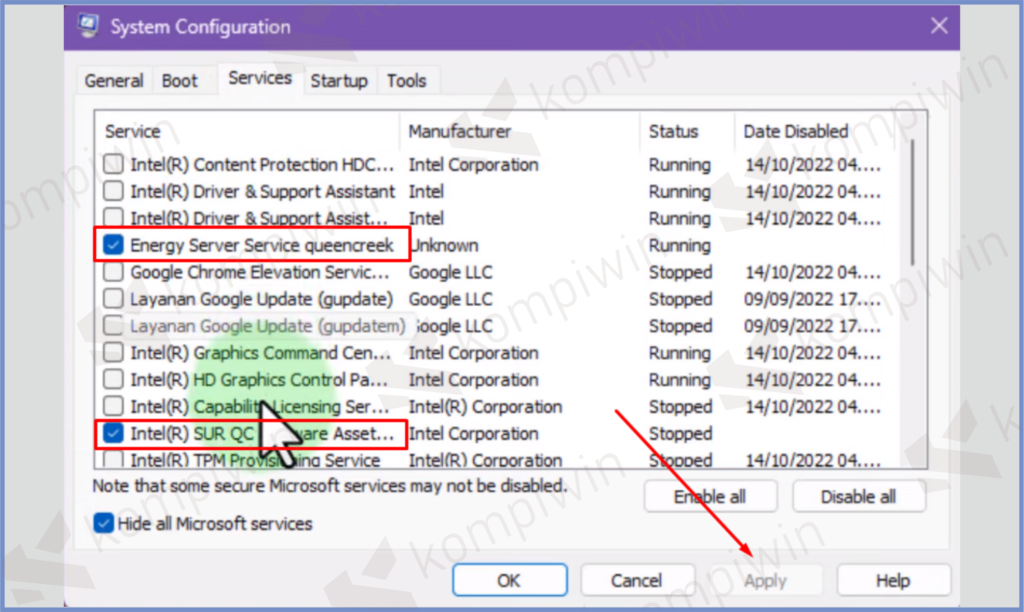Uncheck Energy Server Service queencreek checkbox
The width and height of the screenshot is (1024, 612).
[x=114, y=246]
